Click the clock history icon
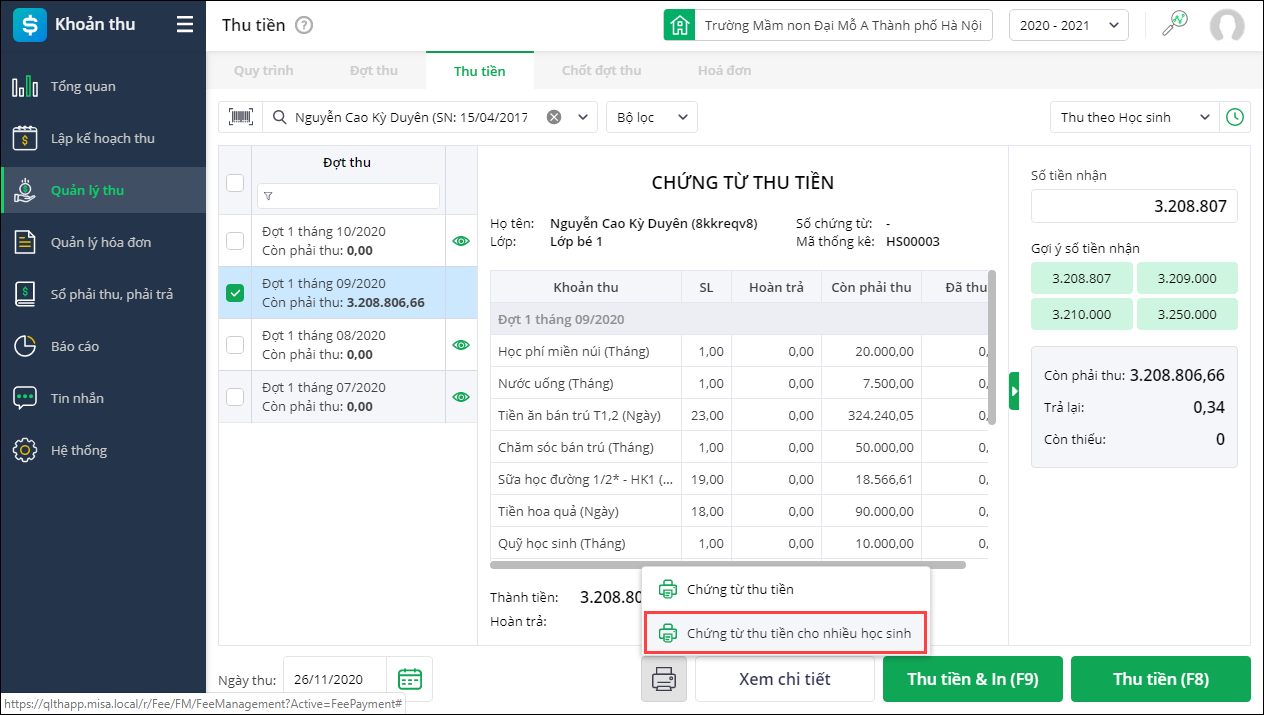This screenshot has height=715, width=1264. pos(1236,117)
